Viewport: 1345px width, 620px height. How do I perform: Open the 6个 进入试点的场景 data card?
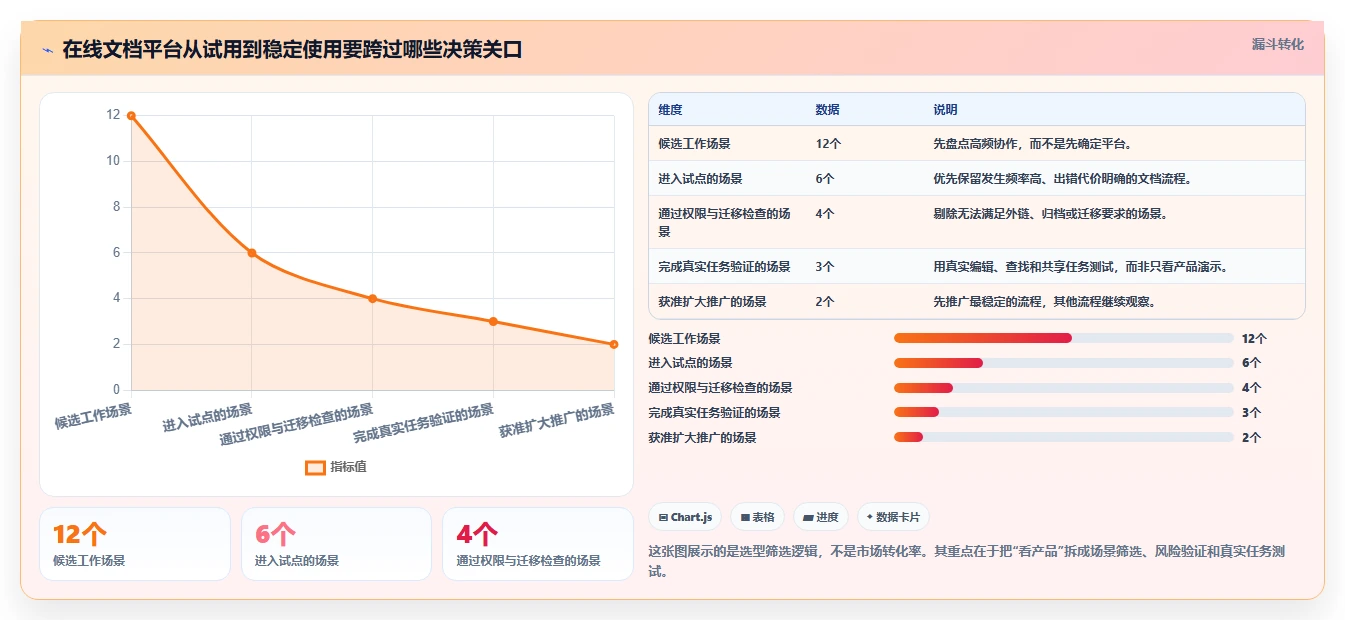click(336, 544)
